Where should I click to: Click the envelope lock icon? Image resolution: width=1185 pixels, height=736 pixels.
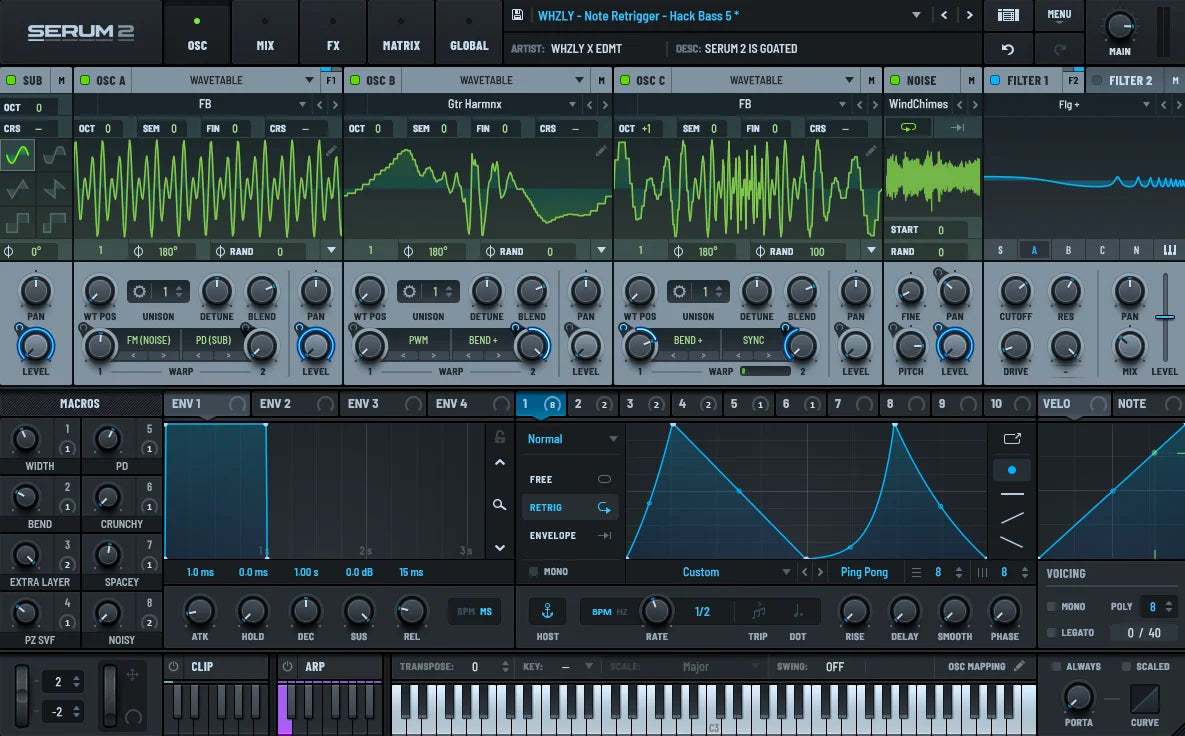pos(499,437)
